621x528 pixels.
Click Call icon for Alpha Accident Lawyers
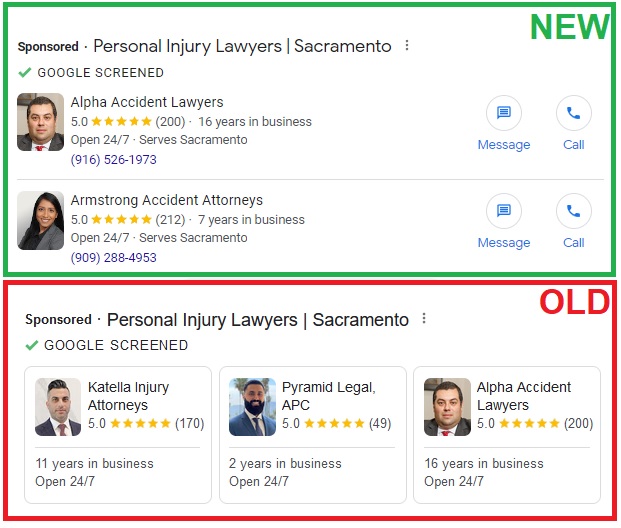tap(573, 113)
